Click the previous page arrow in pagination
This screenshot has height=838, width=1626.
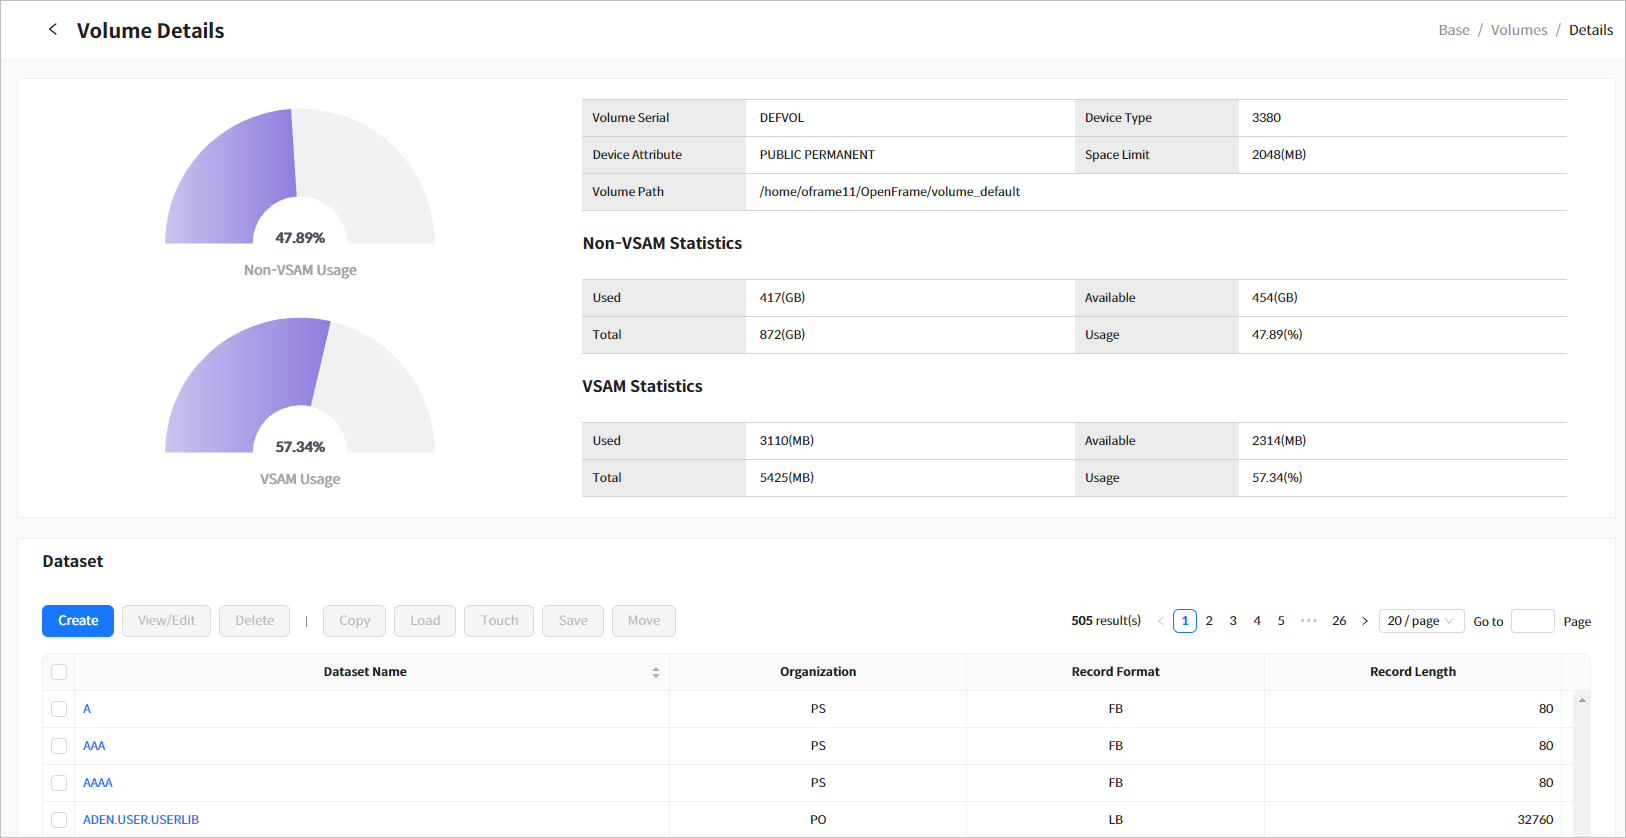[1160, 621]
